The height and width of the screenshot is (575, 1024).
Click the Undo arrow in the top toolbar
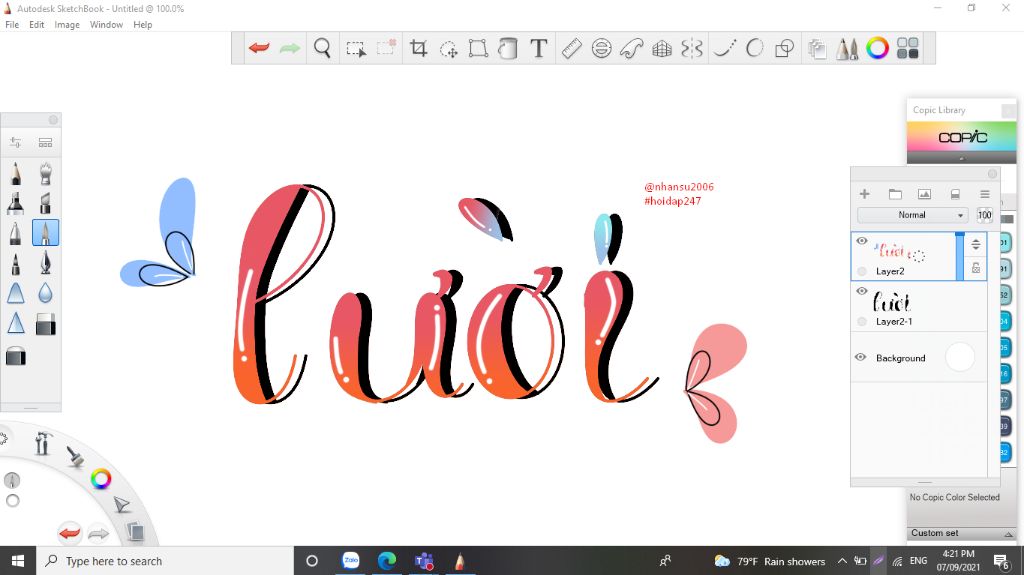[x=259, y=48]
